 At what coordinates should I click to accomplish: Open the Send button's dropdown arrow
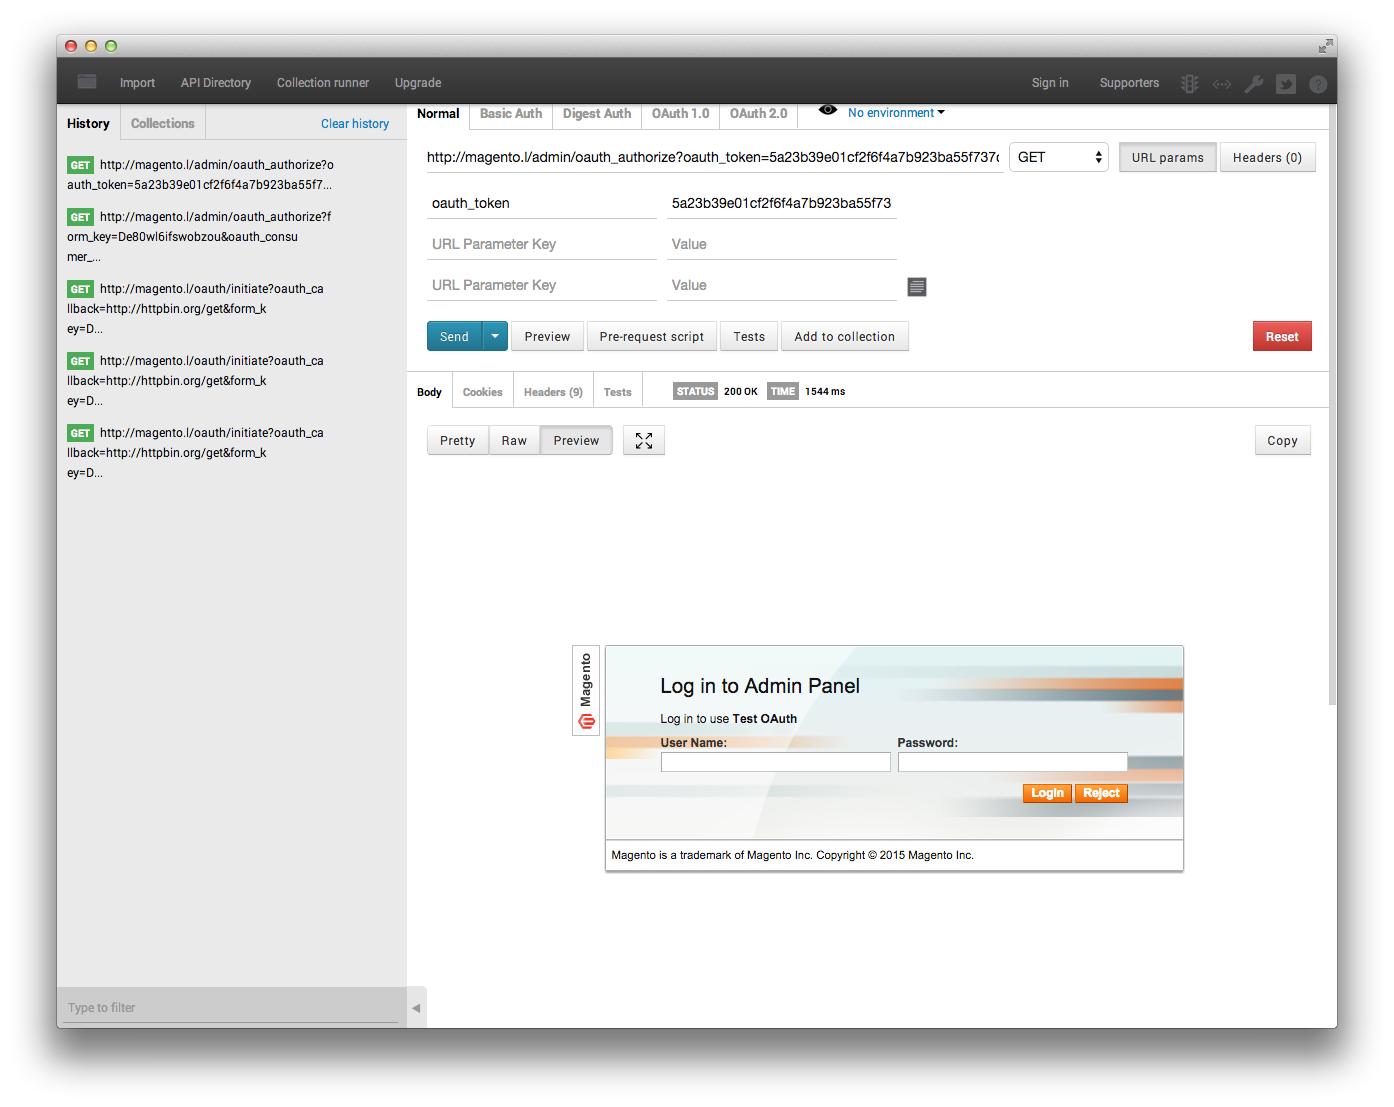pos(494,336)
